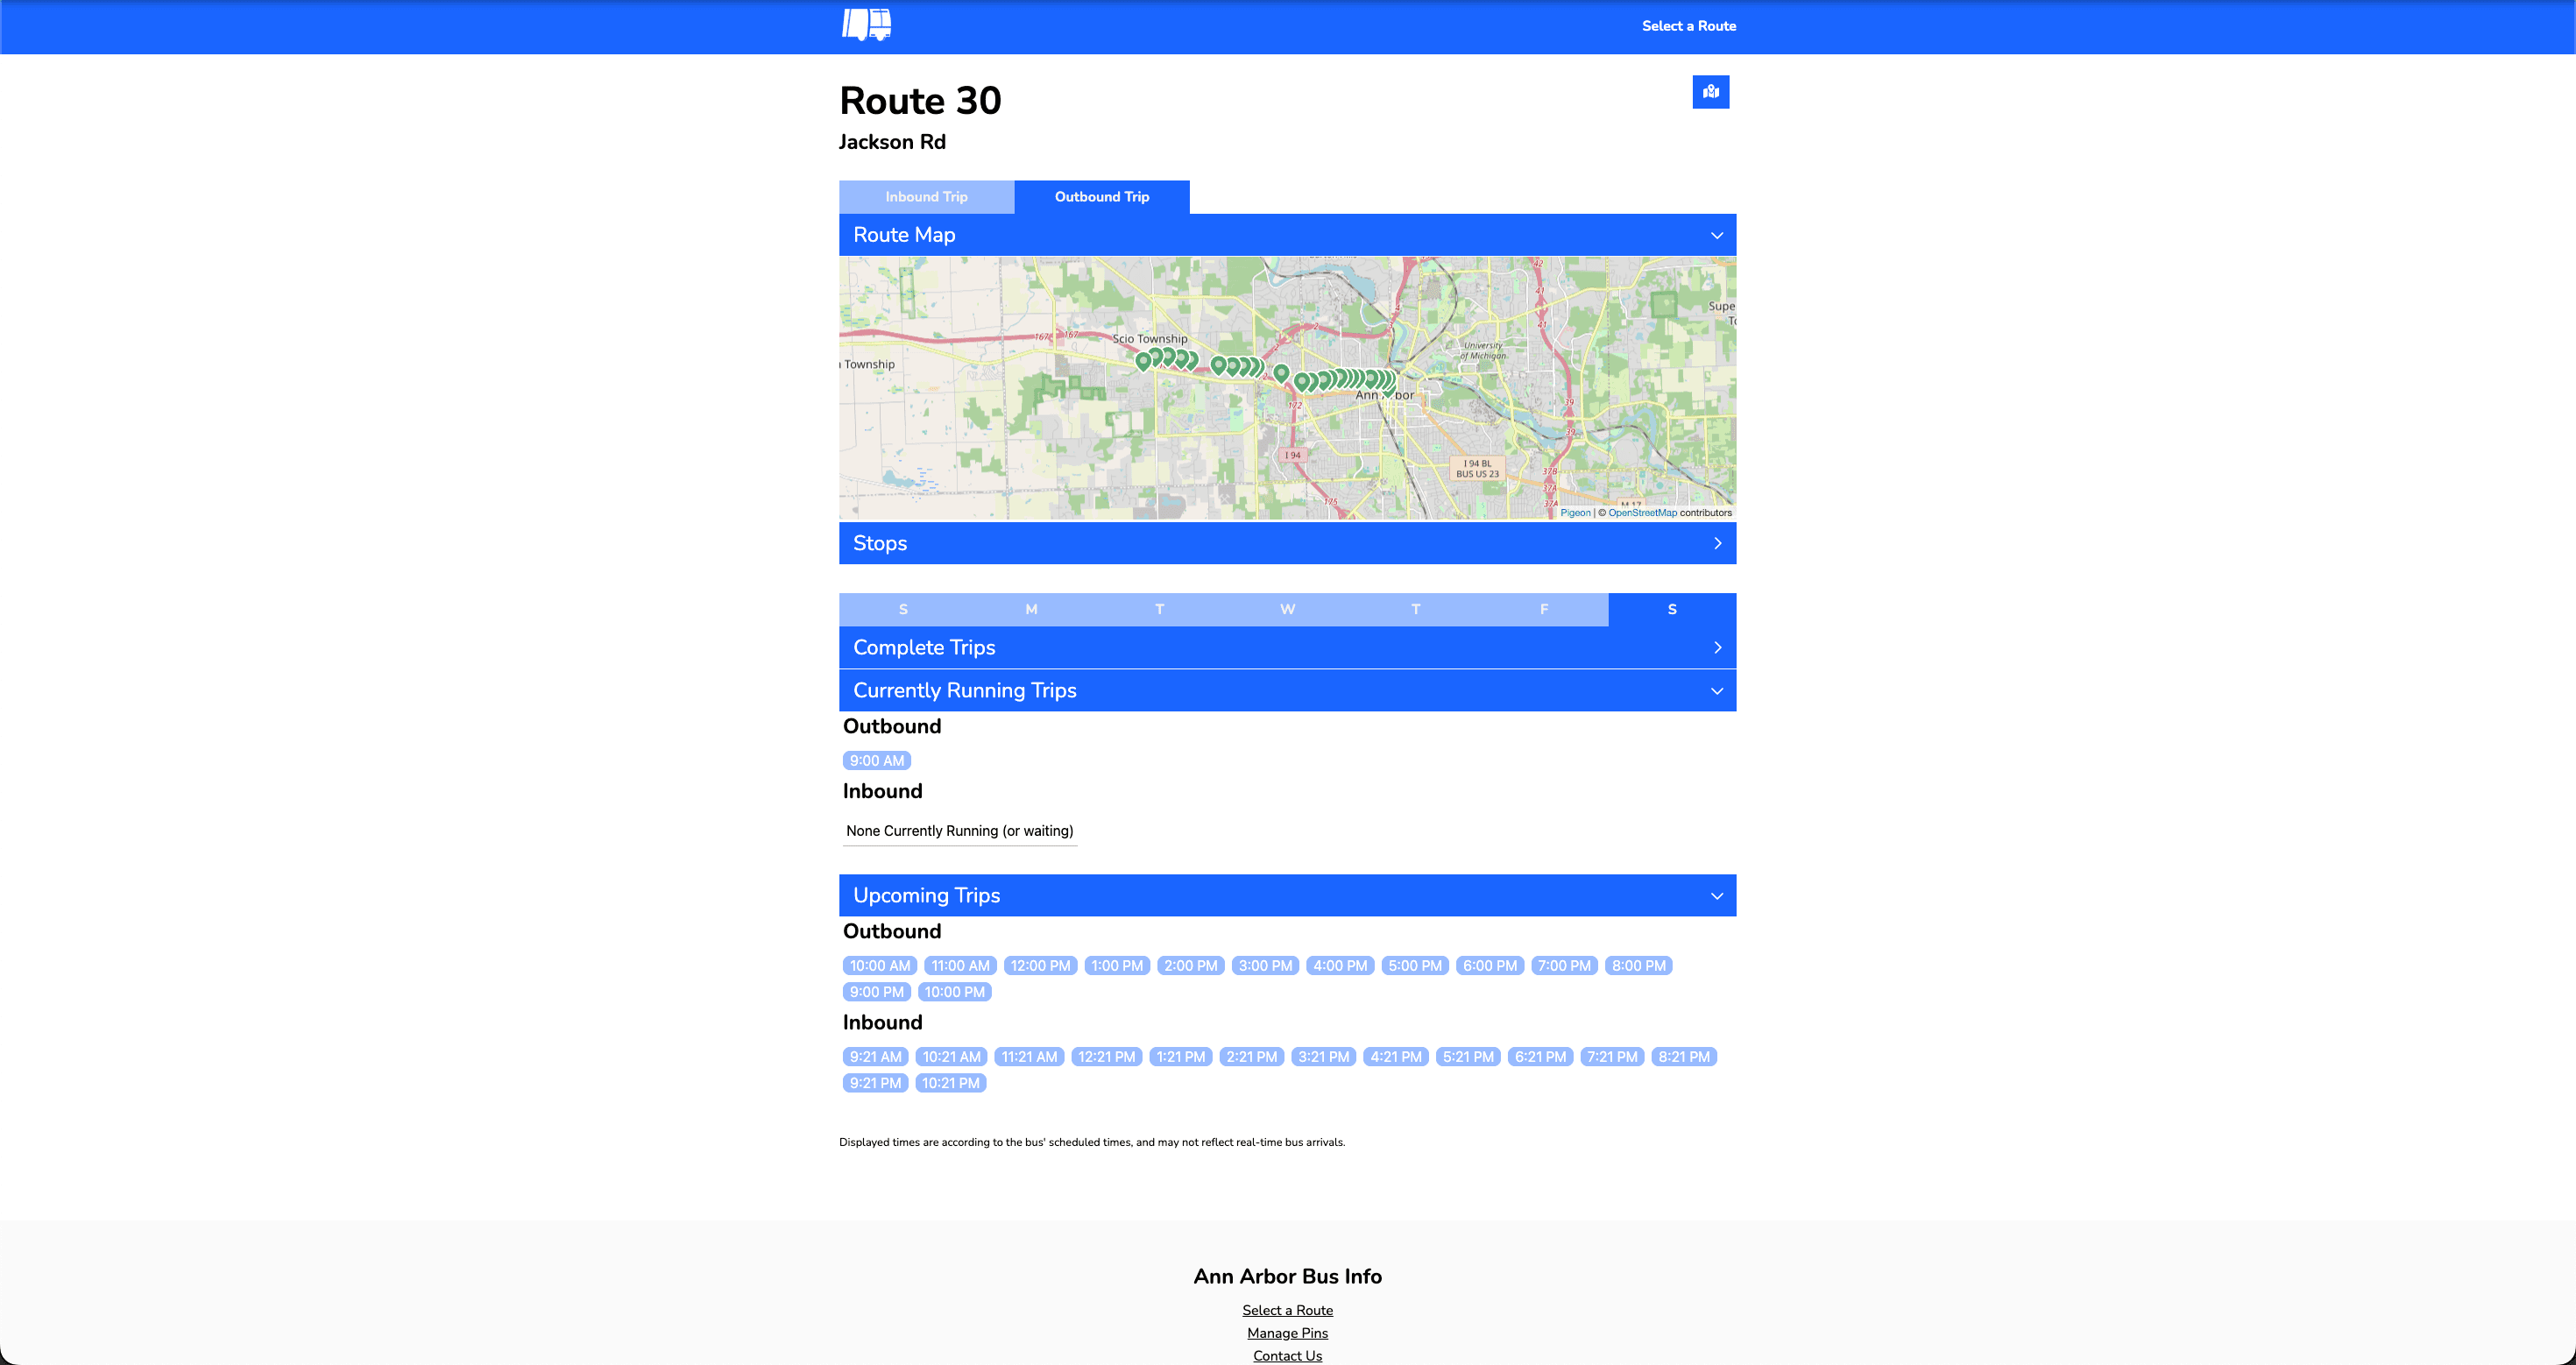Collapse the Upcoming Trips section

[x=1717, y=895]
